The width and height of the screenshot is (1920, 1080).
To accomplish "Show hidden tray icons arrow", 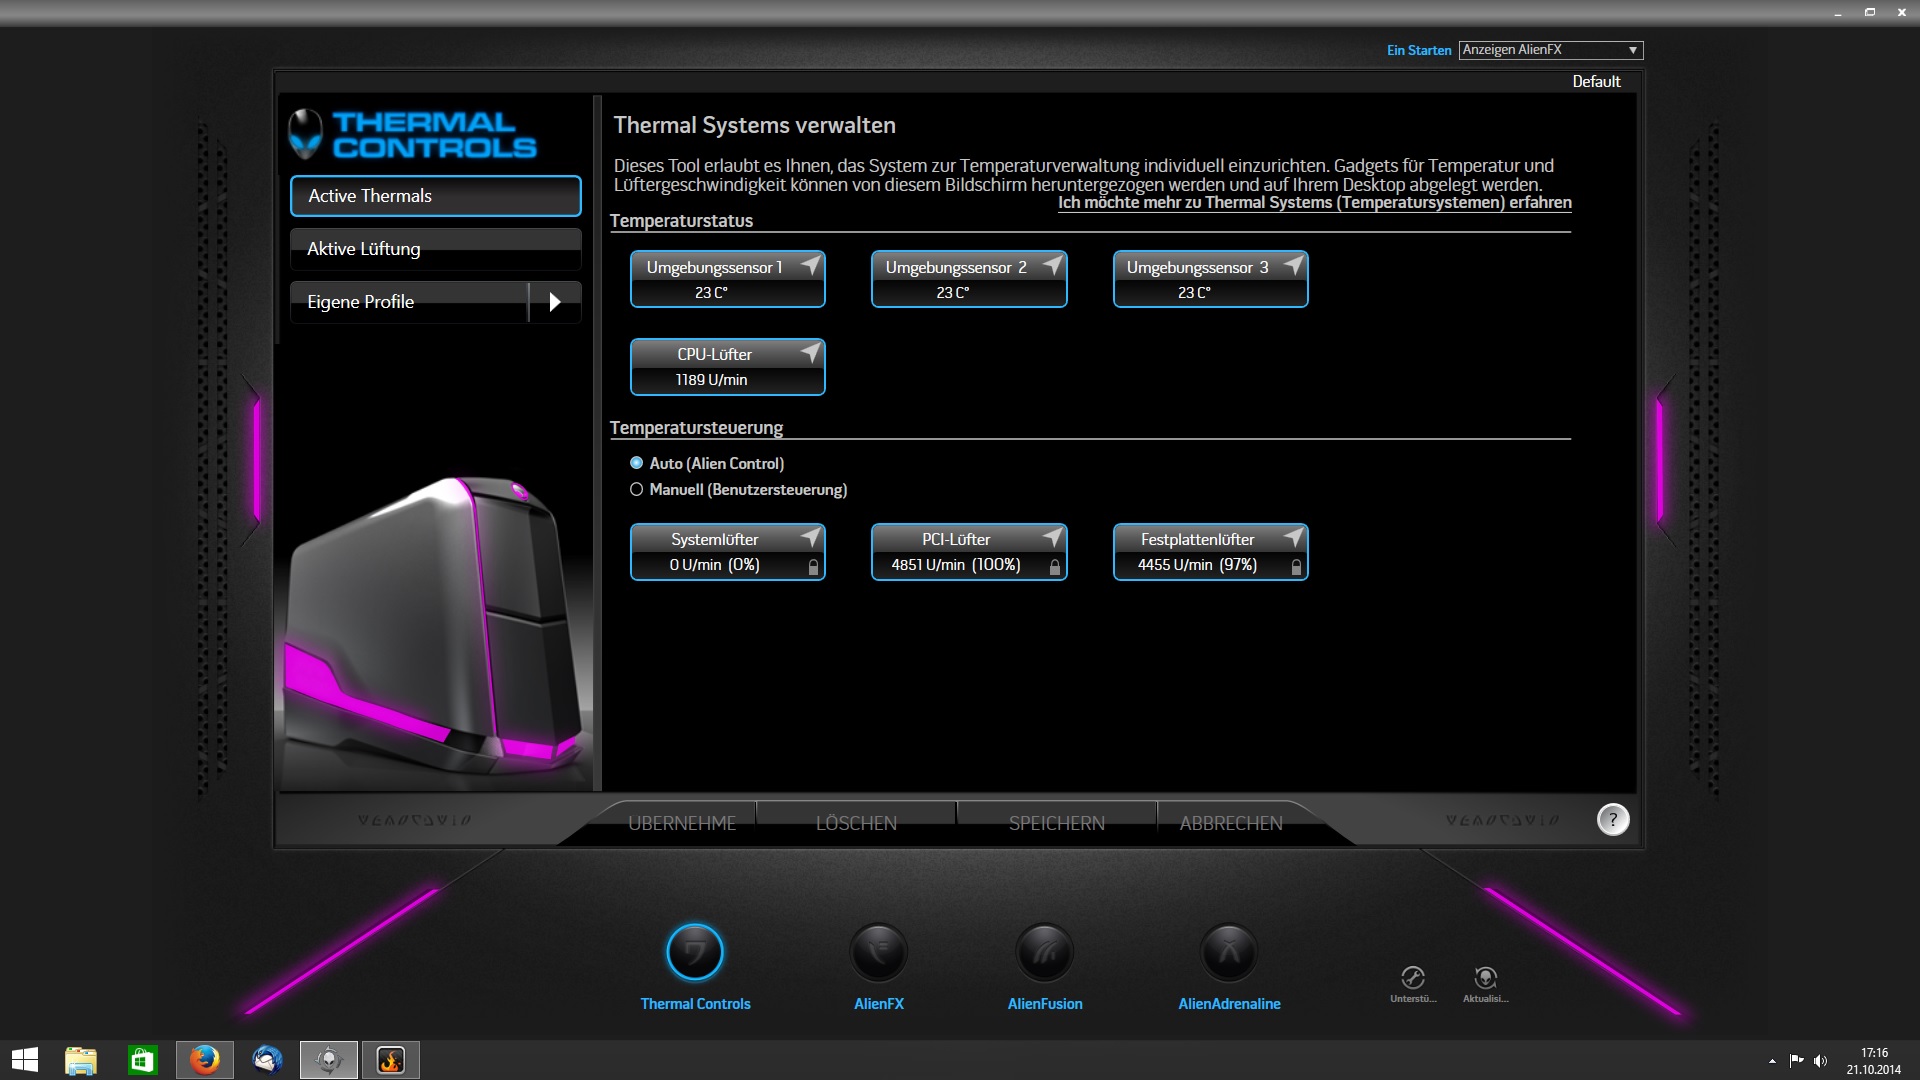I will coord(1772,1061).
